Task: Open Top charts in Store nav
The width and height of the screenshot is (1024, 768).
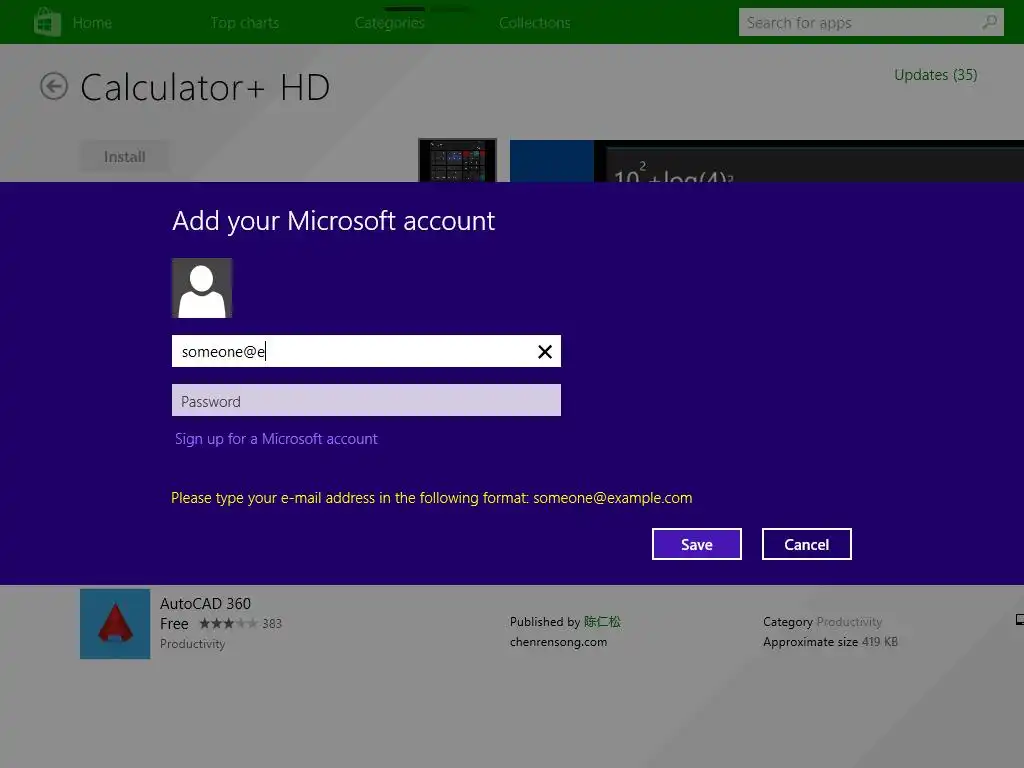Action: (x=245, y=23)
